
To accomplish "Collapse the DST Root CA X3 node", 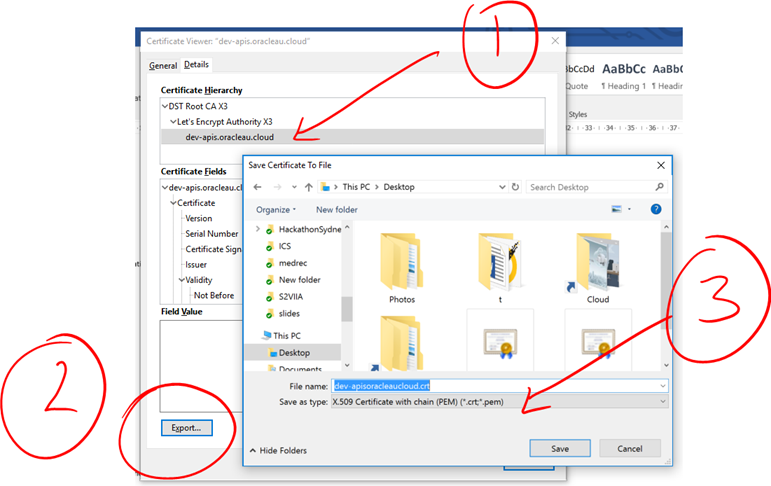I will pyautogui.click(x=165, y=105).
